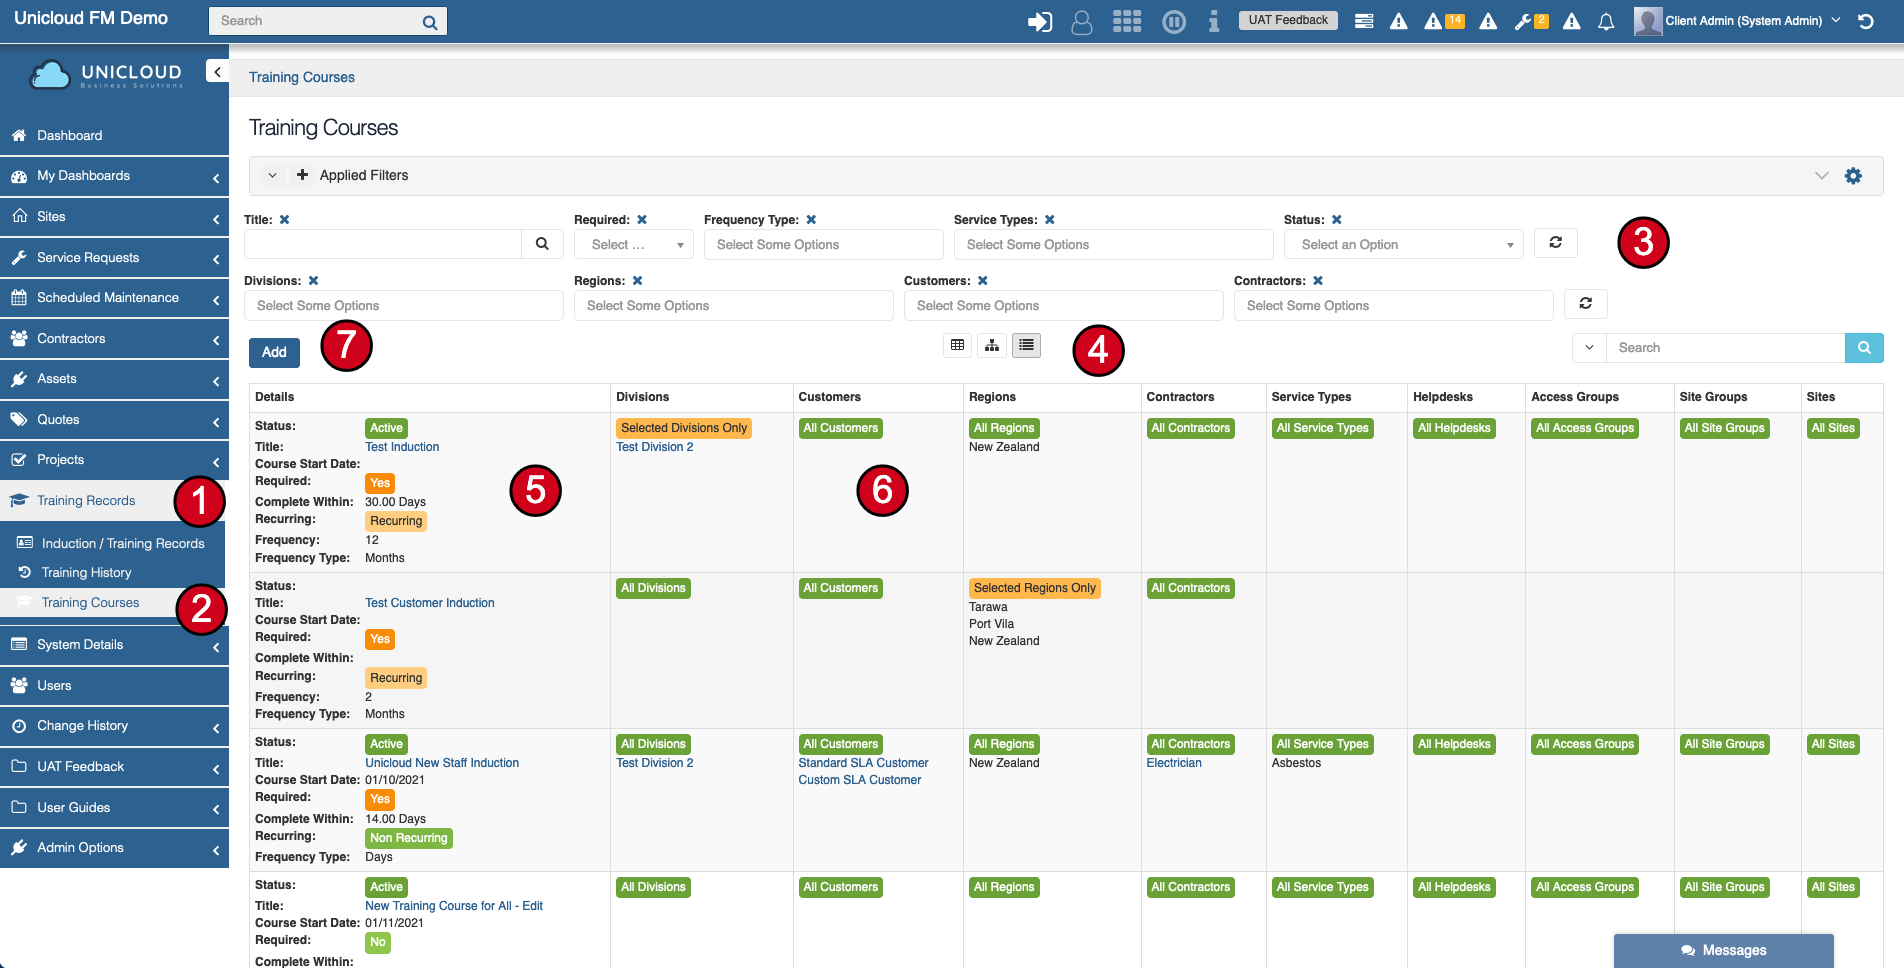Click the search magnifier in top search box
Screen dimensions: 1904x968
click(430, 22)
